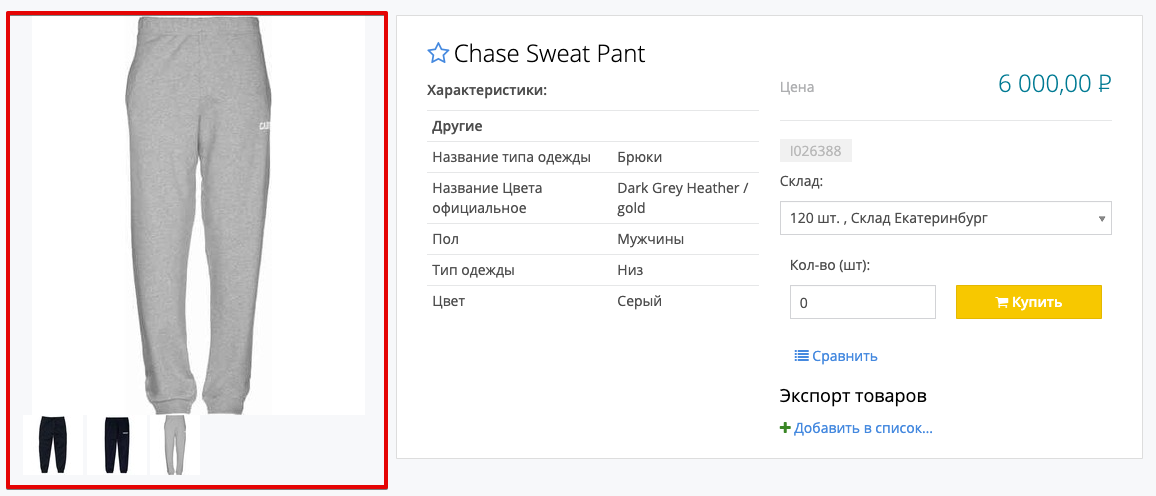Click the favorite star next to Chase Sweat Pant
The image size is (1156, 496).
tap(438, 54)
